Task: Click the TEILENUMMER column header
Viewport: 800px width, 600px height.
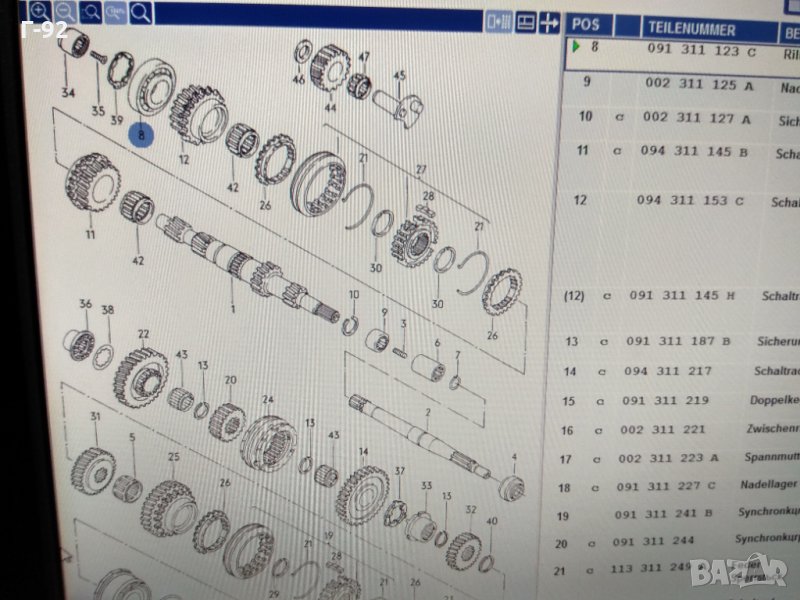Action: (691, 29)
